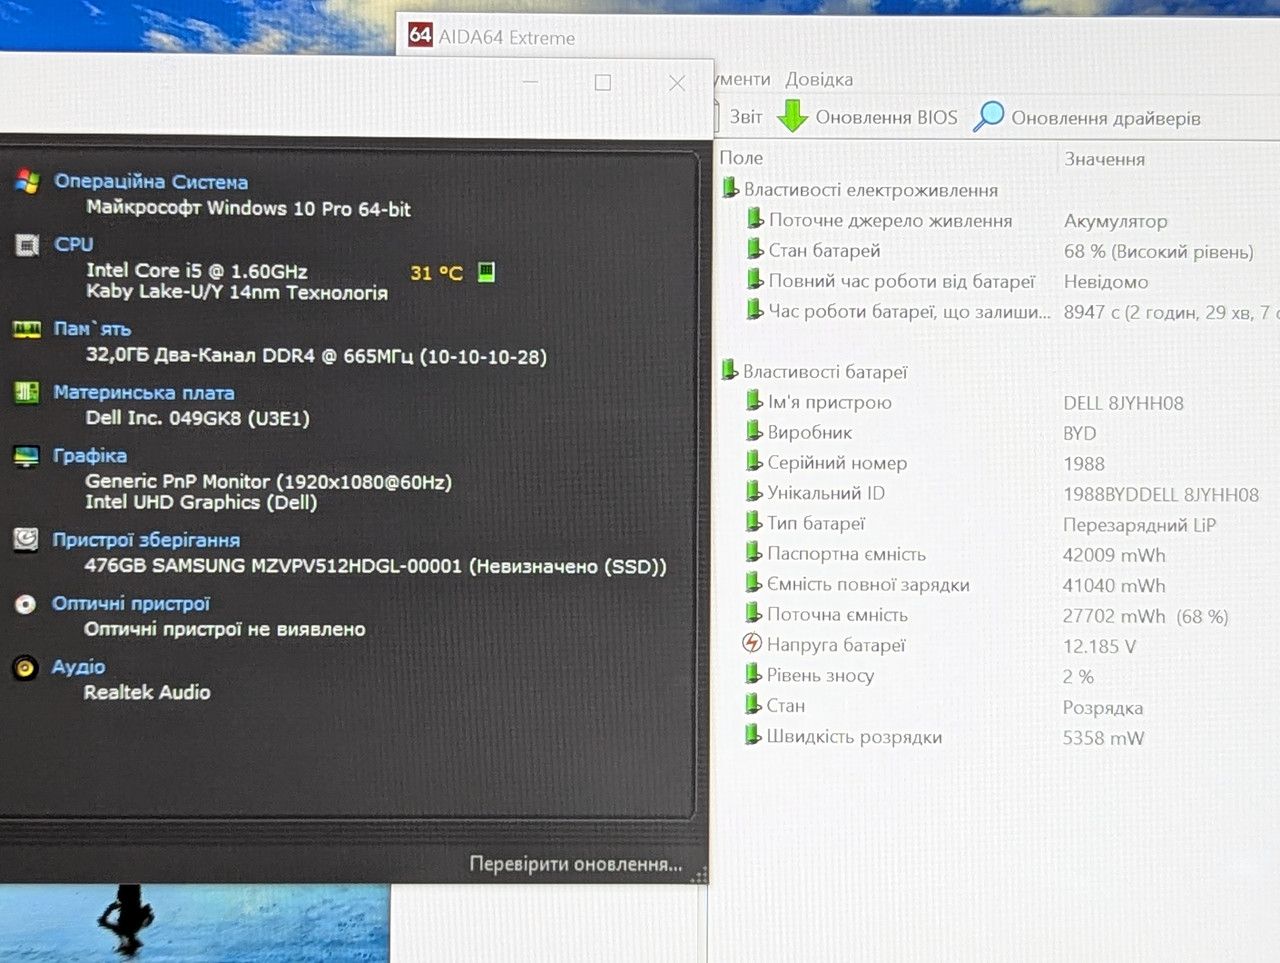Click the Windows flag icon beside Операційна Система
The width and height of the screenshot is (1280, 963).
tap(27, 181)
